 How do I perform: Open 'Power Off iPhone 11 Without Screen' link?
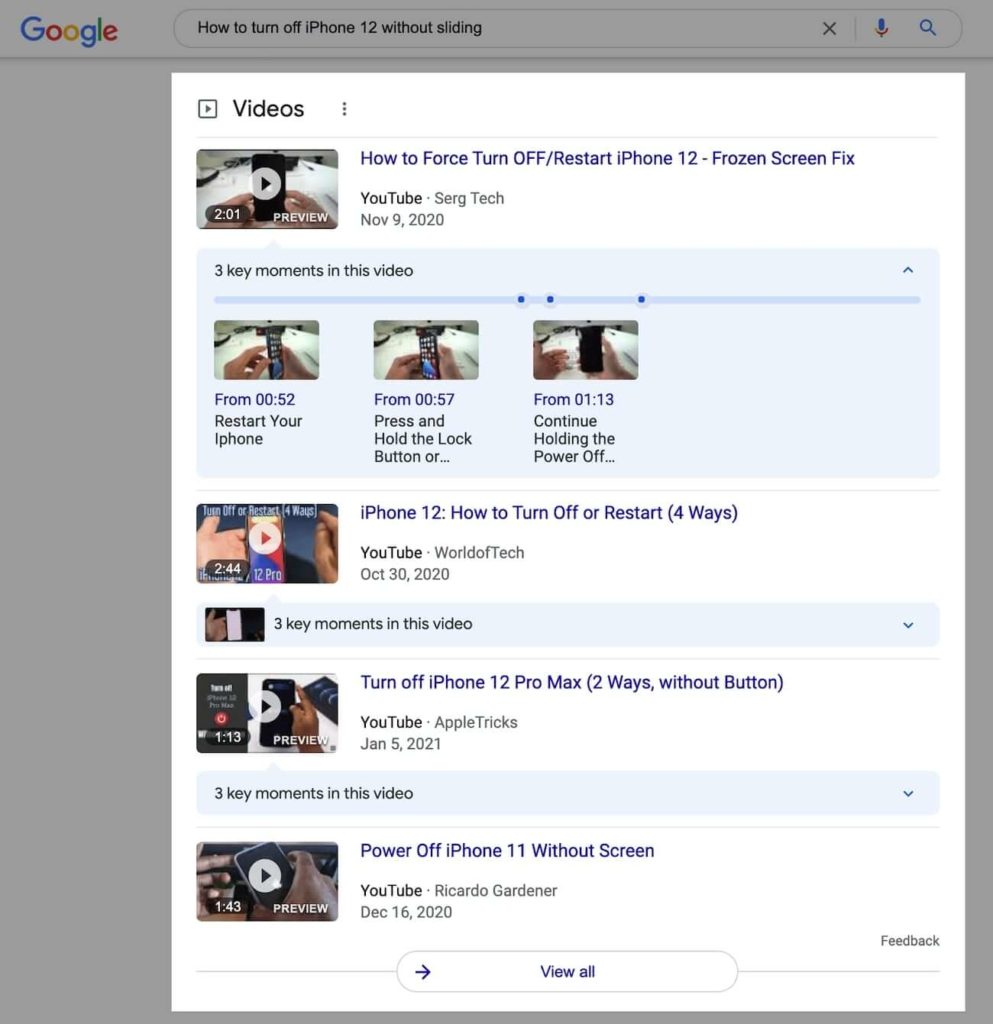tap(507, 851)
